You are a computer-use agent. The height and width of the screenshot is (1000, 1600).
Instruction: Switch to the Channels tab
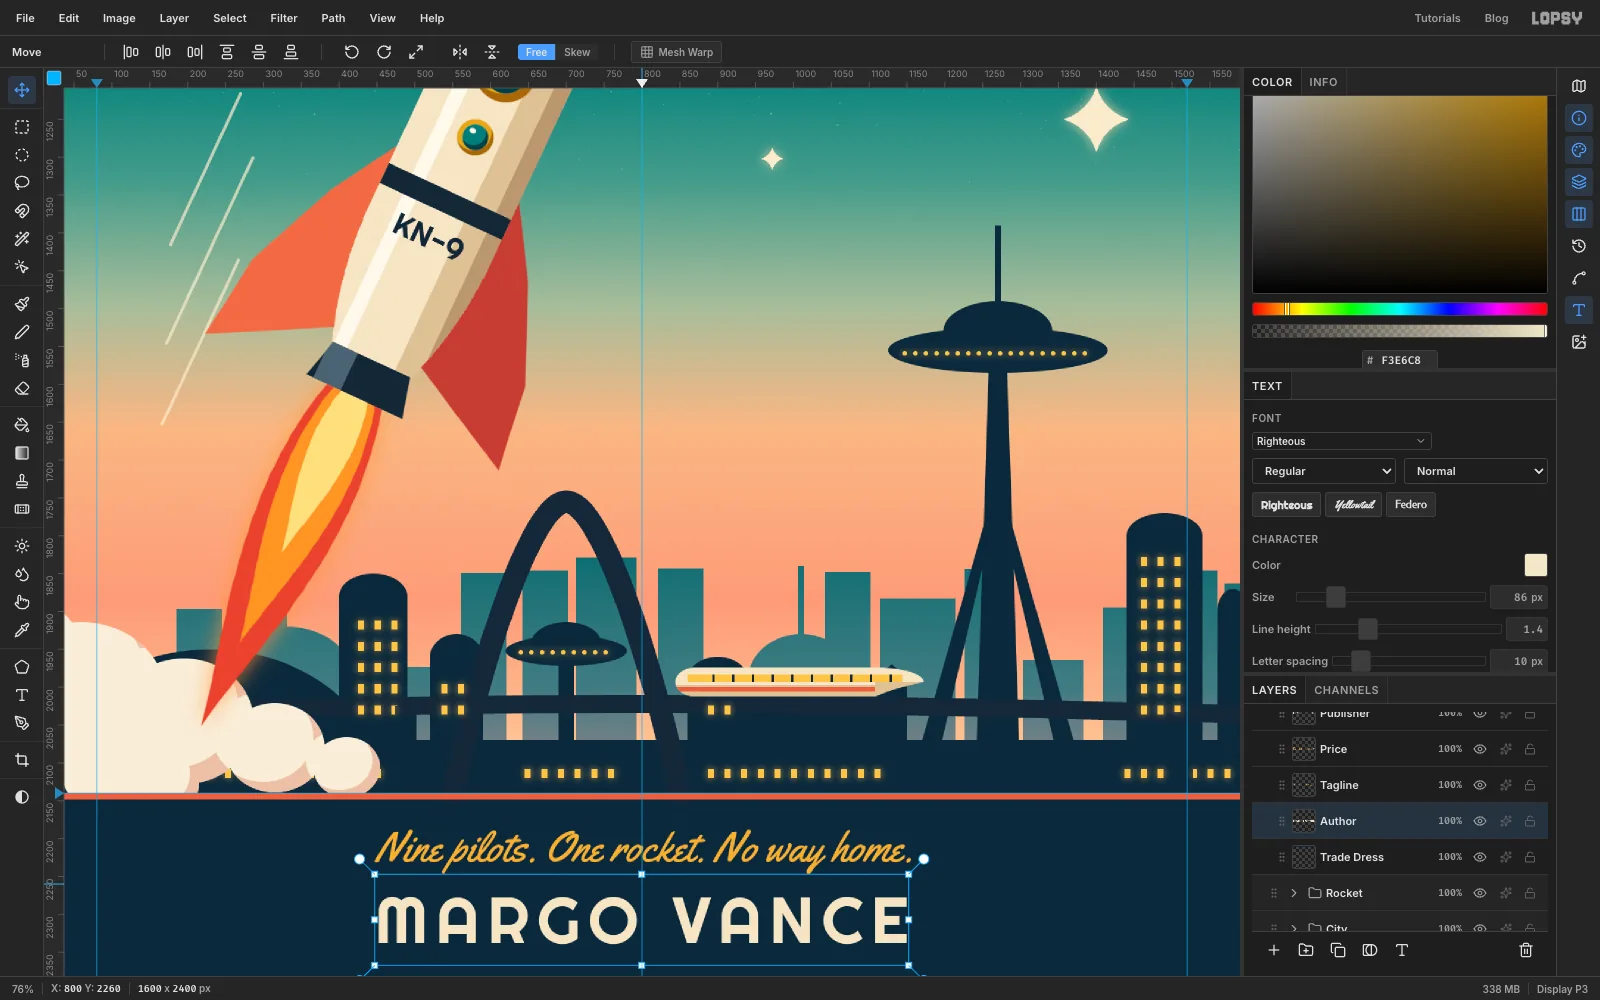click(x=1346, y=690)
